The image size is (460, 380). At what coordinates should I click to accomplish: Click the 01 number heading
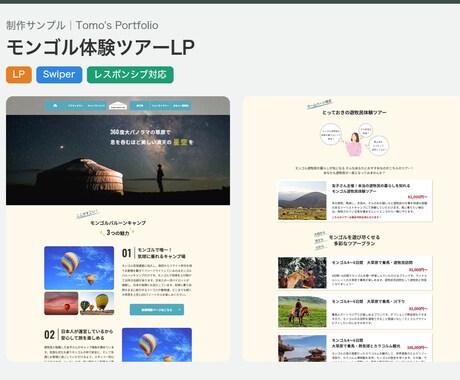click(x=126, y=253)
